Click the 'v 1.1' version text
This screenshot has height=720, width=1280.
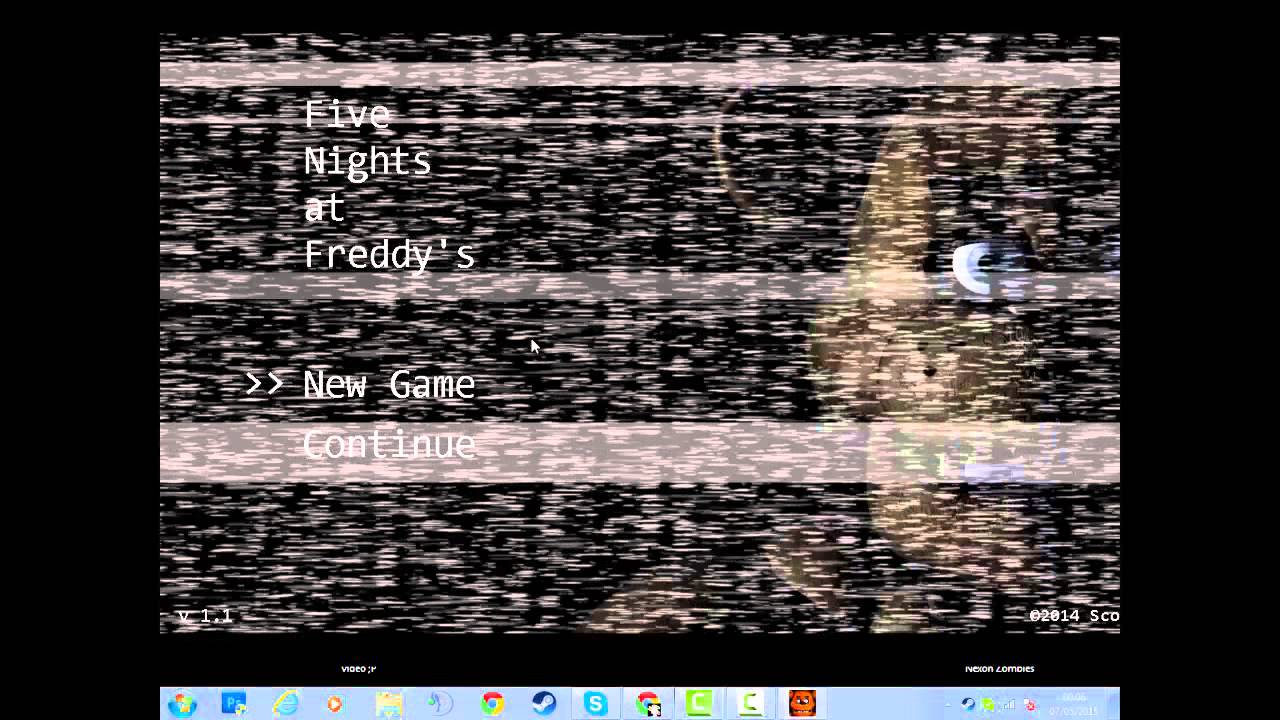pos(205,616)
